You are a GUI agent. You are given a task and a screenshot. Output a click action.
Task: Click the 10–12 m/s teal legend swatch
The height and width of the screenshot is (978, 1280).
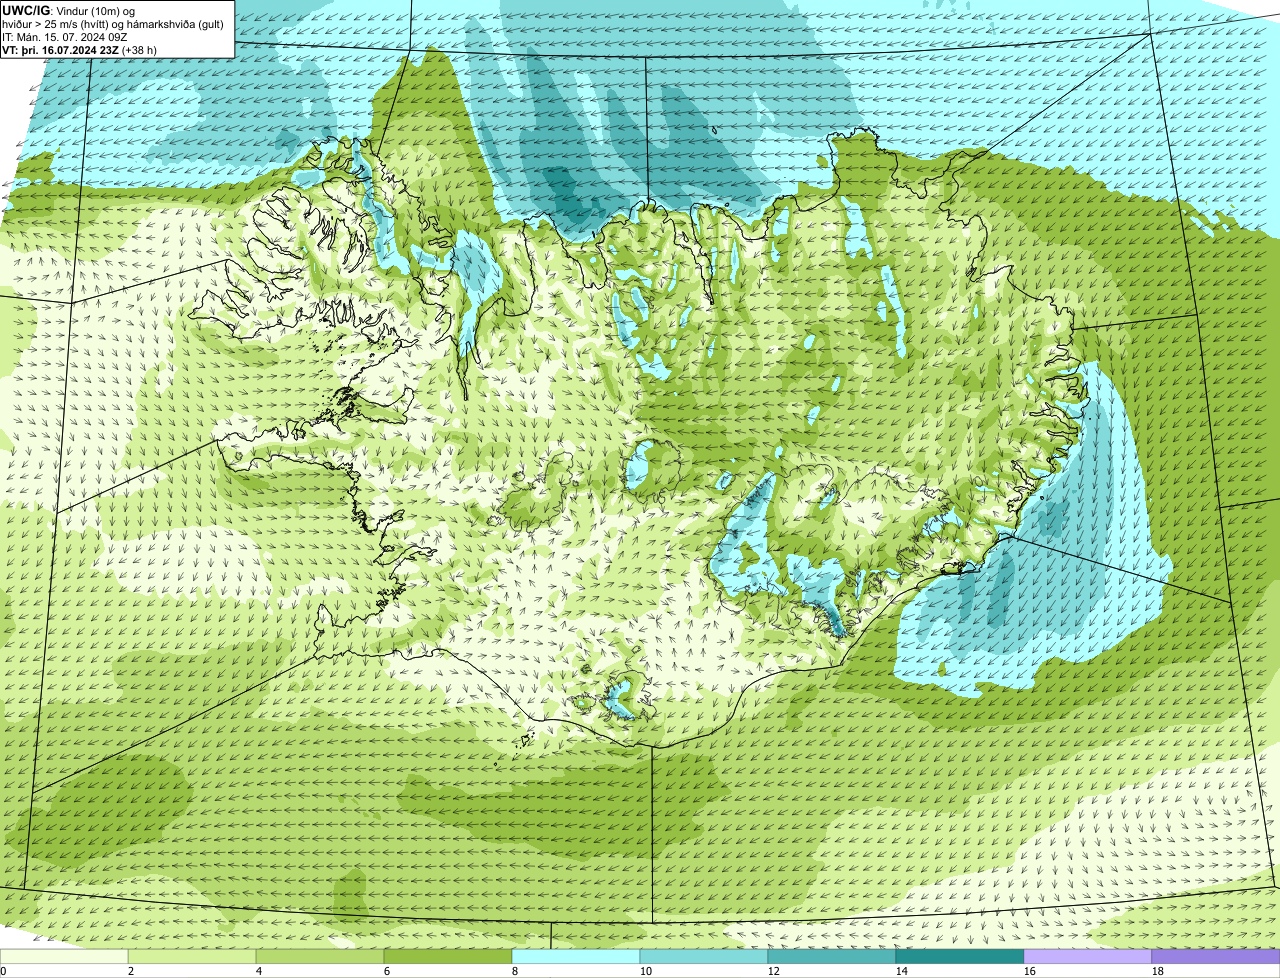pyautogui.click(x=704, y=956)
